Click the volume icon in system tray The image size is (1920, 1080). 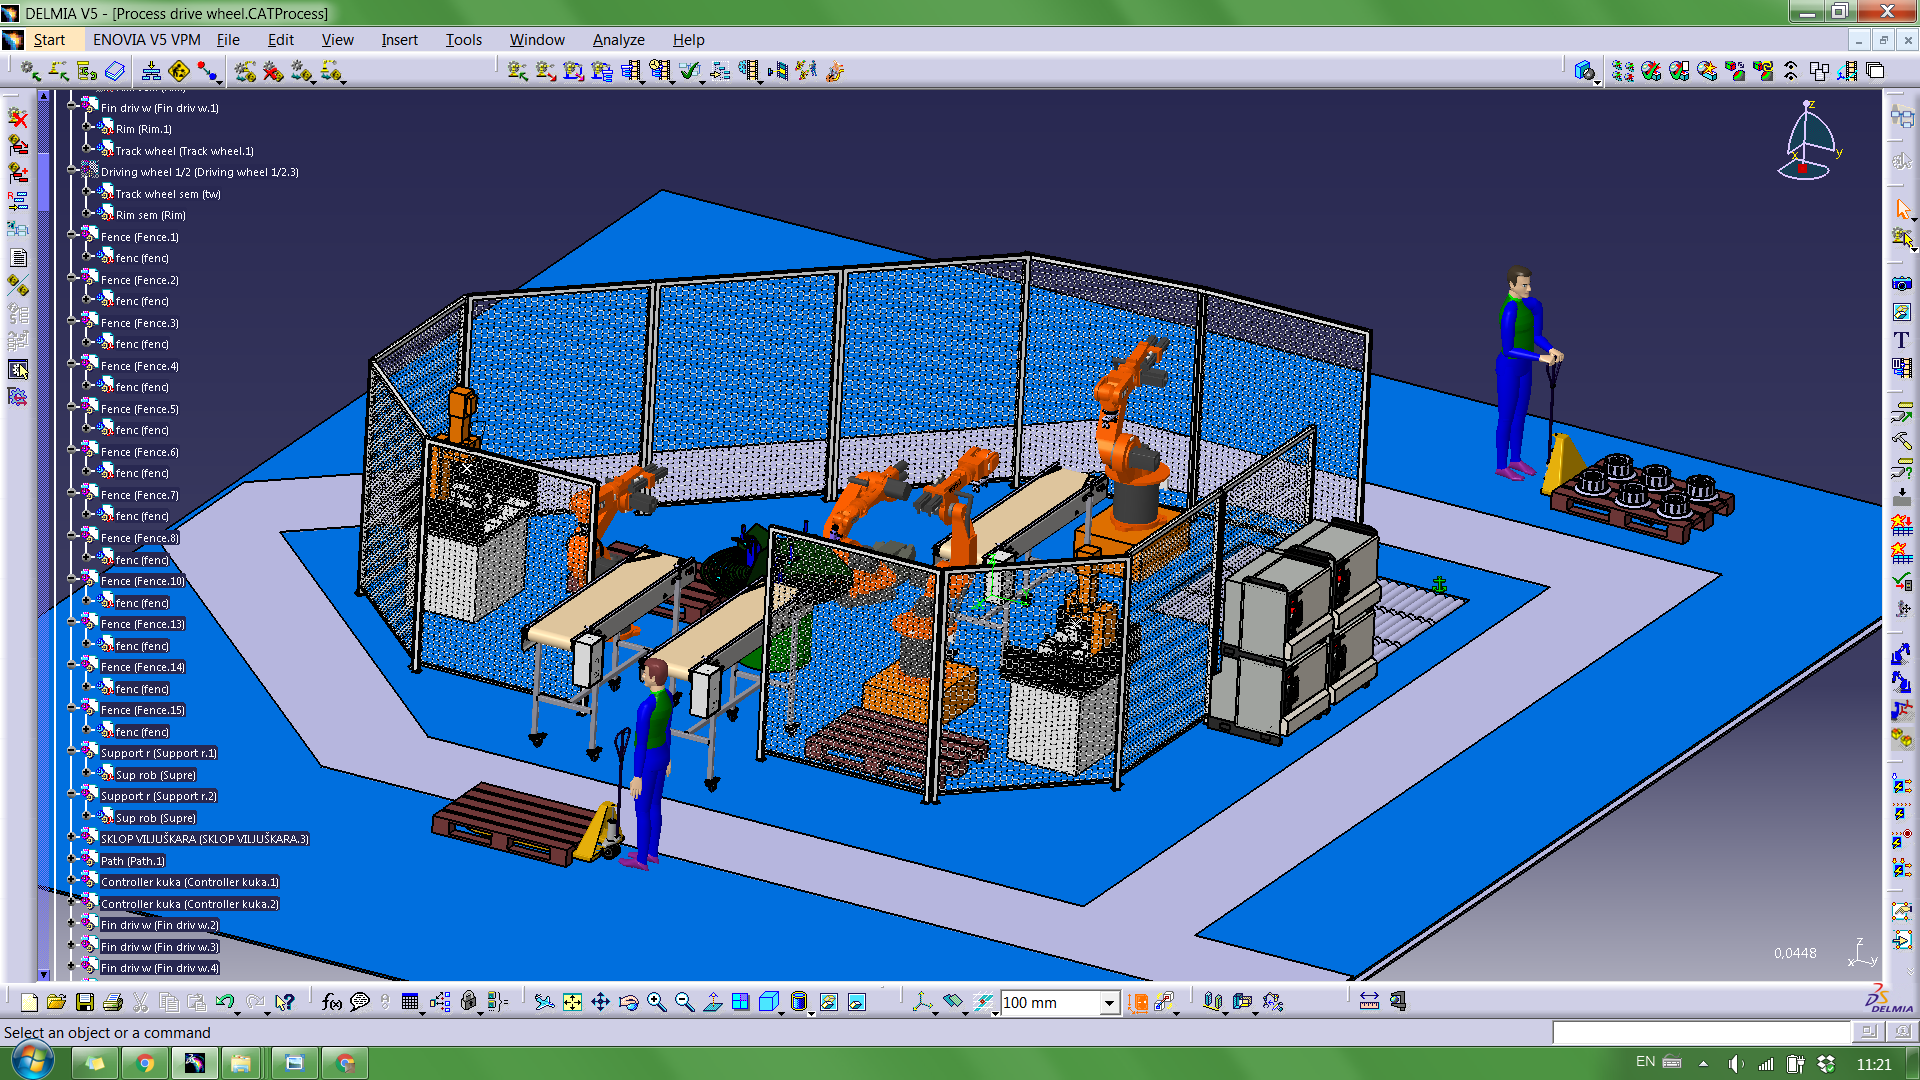[x=1736, y=1064]
